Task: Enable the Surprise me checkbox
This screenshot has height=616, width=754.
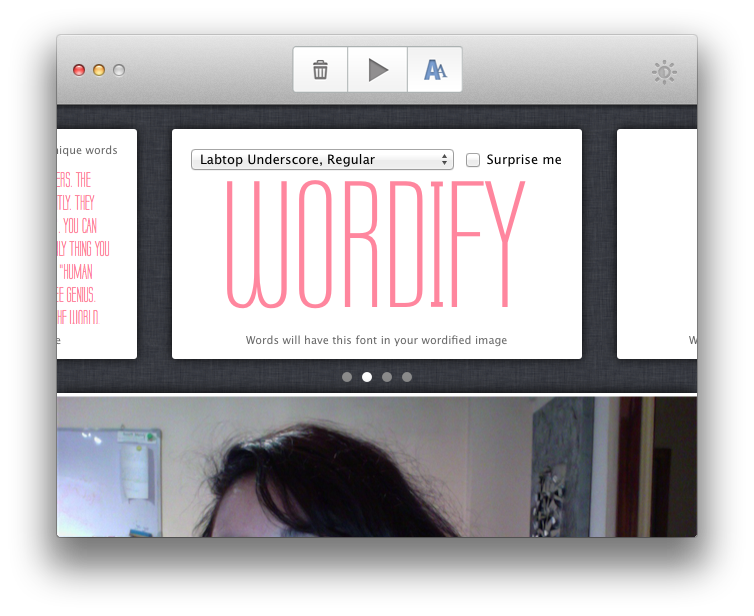Action: click(473, 160)
